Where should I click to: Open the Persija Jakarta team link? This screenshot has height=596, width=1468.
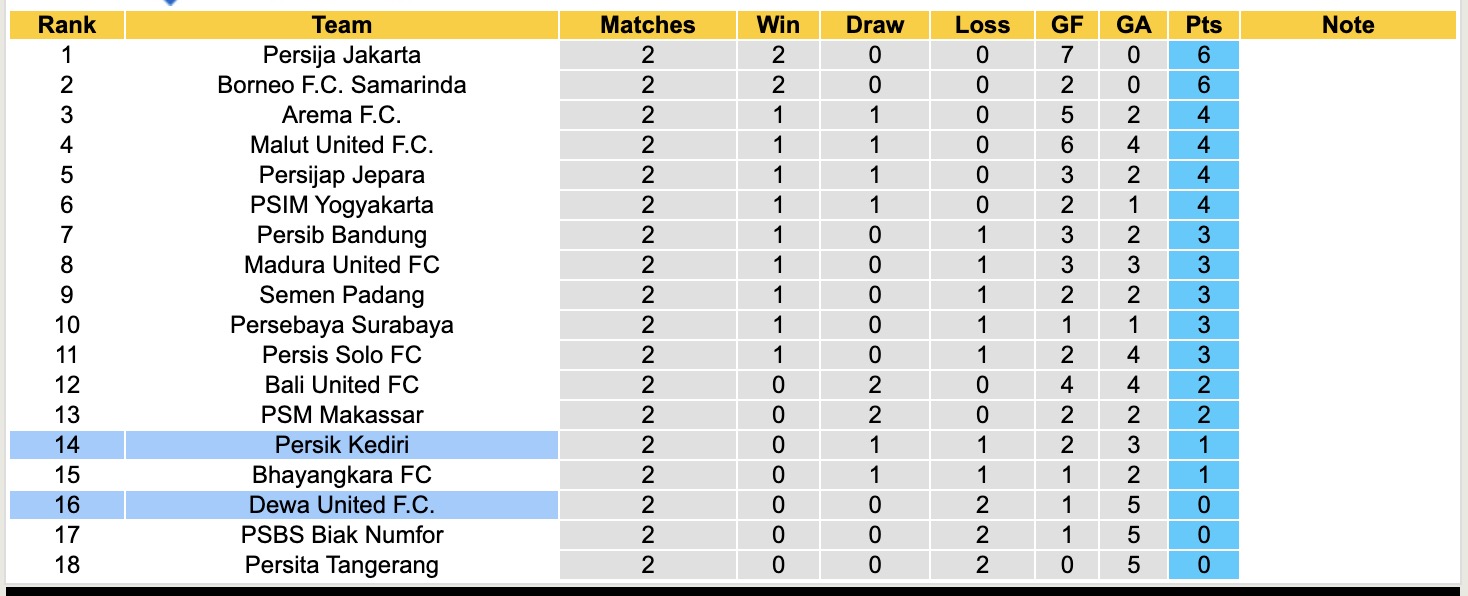(x=342, y=55)
